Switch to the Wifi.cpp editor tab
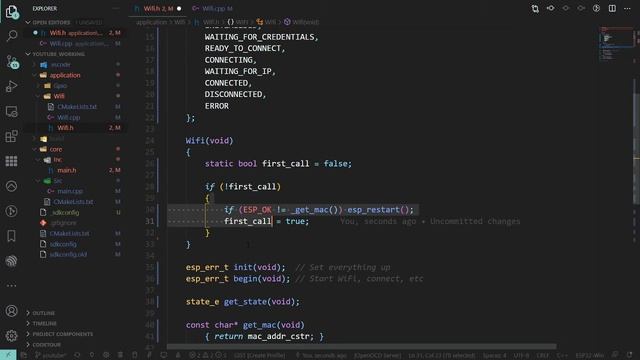The height and width of the screenshot is (360, 640). click(x=213, y=9)
